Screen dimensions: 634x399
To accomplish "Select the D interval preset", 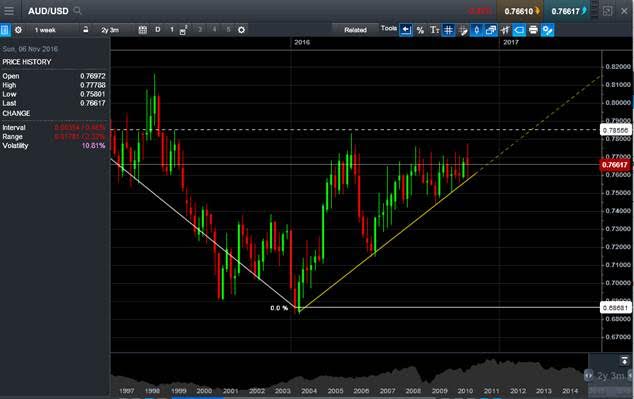I will [158, 30].
